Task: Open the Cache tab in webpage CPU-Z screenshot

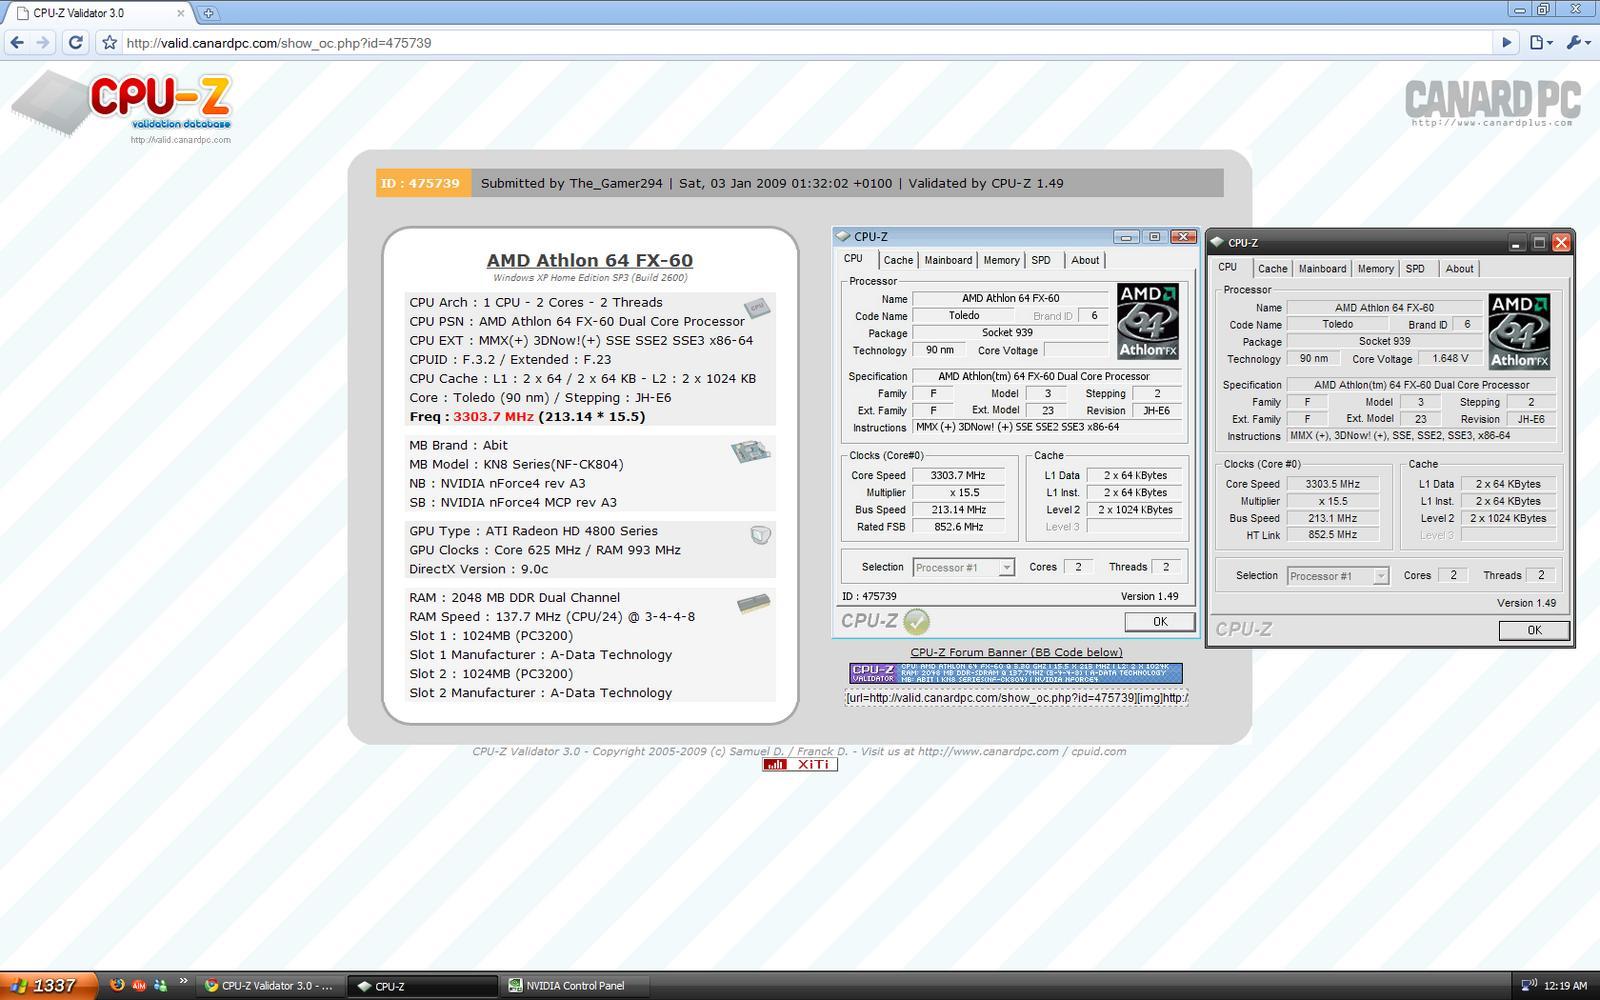Action: coord(898,260)
